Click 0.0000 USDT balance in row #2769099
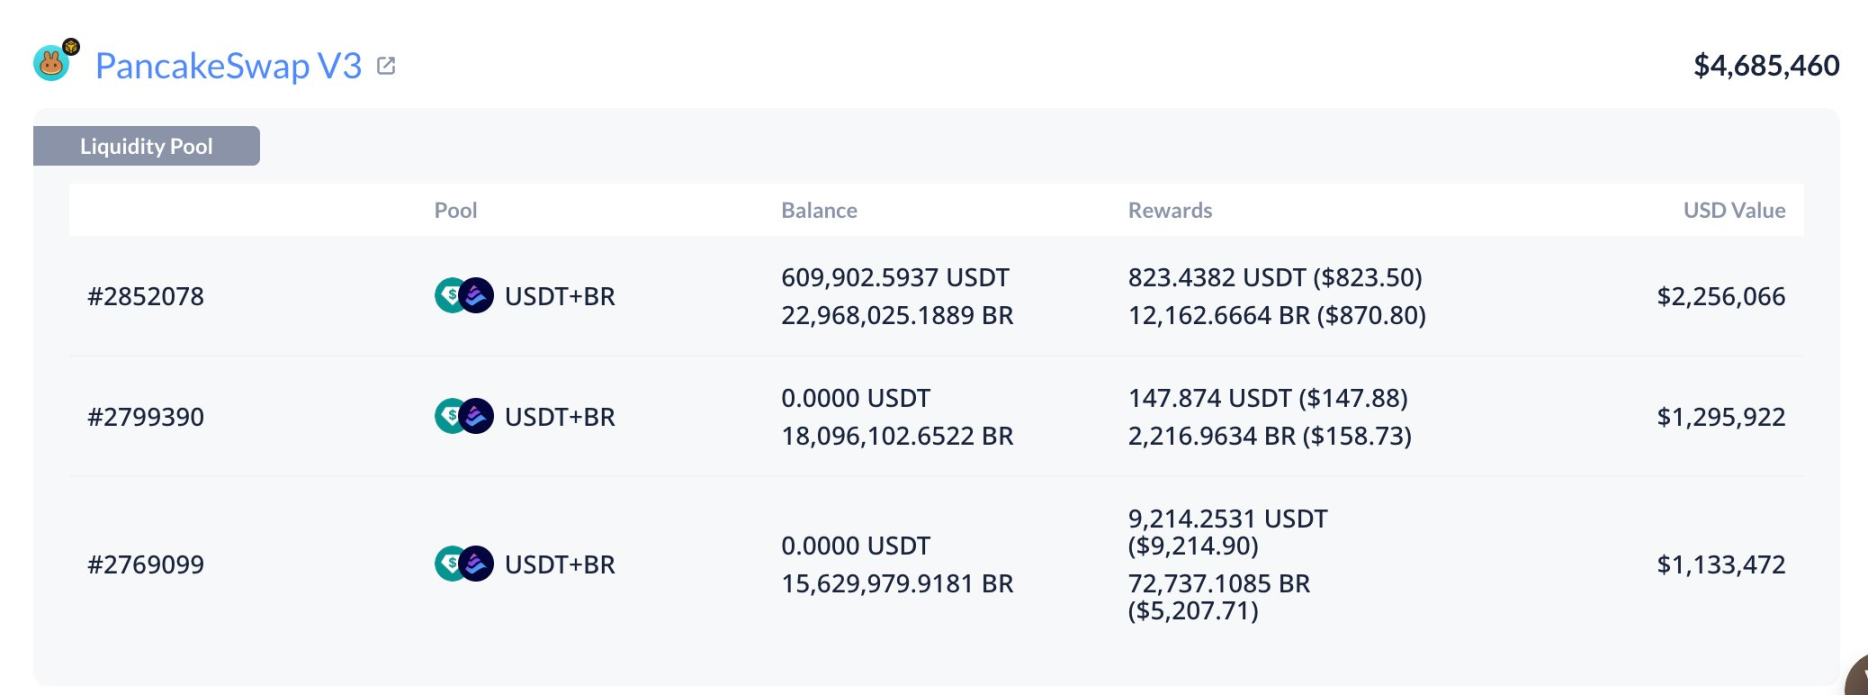 click(855, 545)
